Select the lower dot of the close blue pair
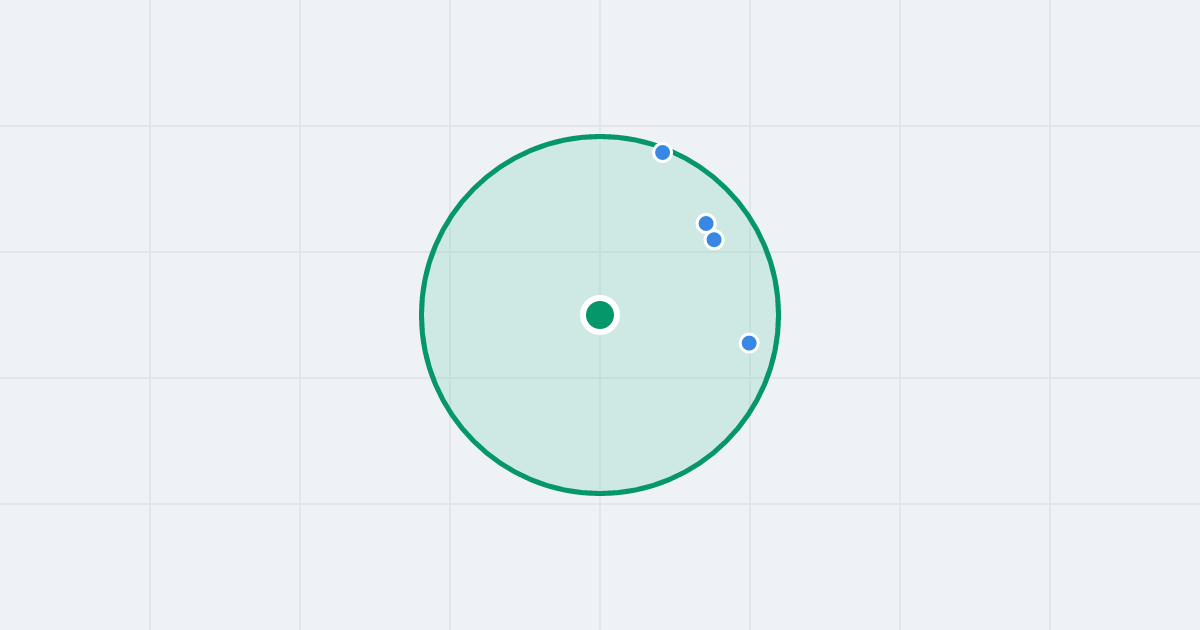 [x=714, y=239]
